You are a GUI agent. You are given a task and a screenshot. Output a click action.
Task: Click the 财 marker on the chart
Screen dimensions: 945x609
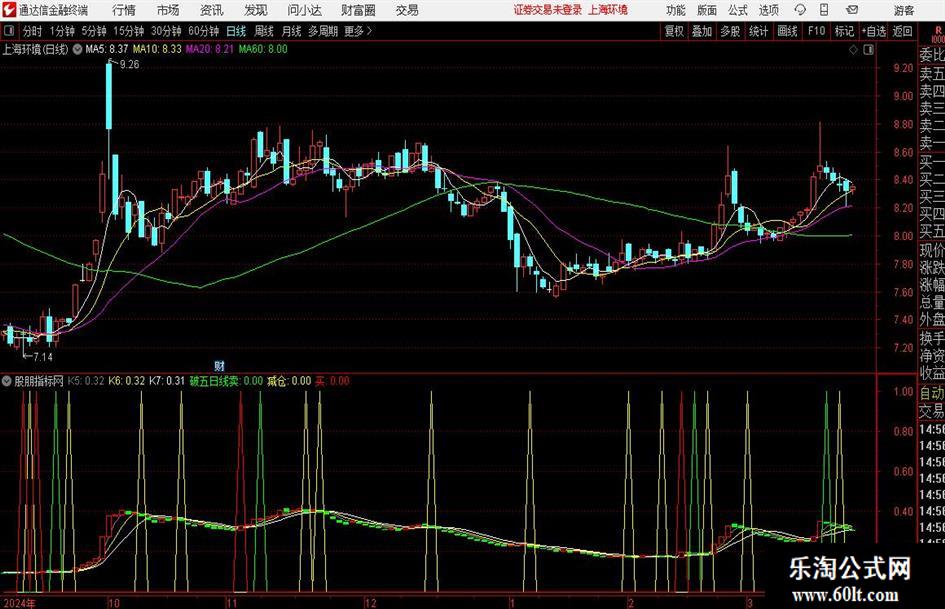point(219,365)
